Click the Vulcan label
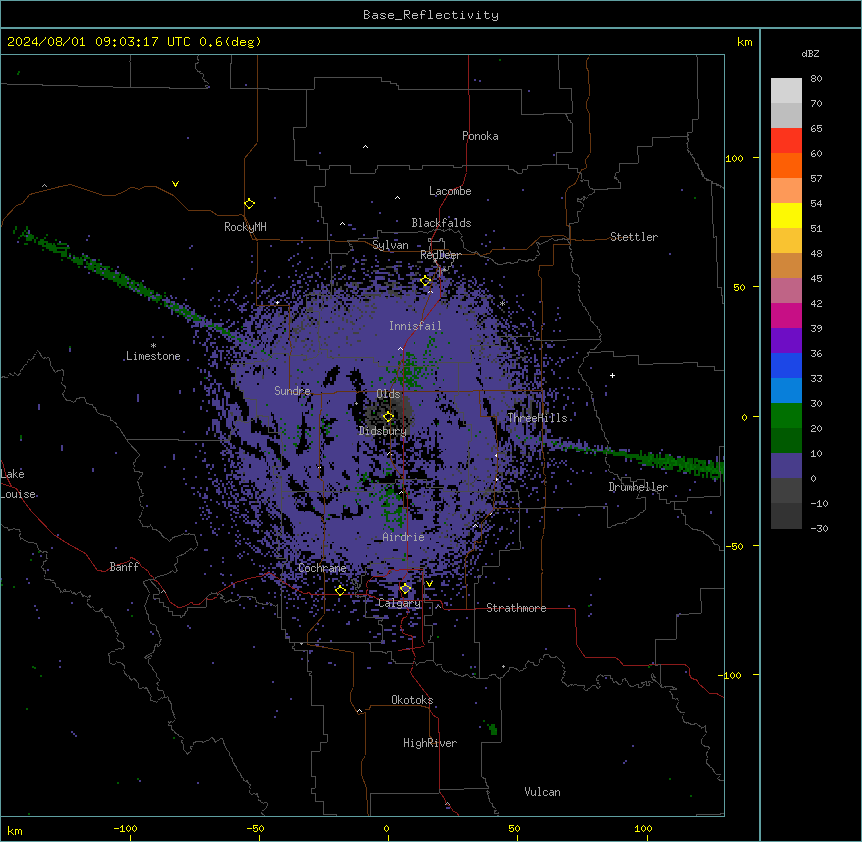The width and height of the screenshot is (862, 842). coord(542,792)
